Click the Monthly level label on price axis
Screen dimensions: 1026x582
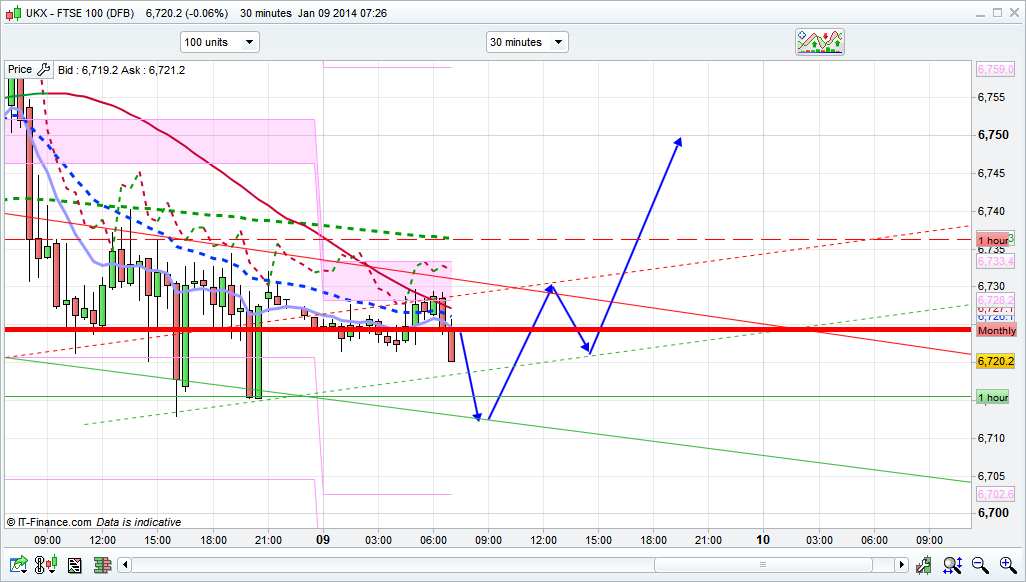pos(996,331)
